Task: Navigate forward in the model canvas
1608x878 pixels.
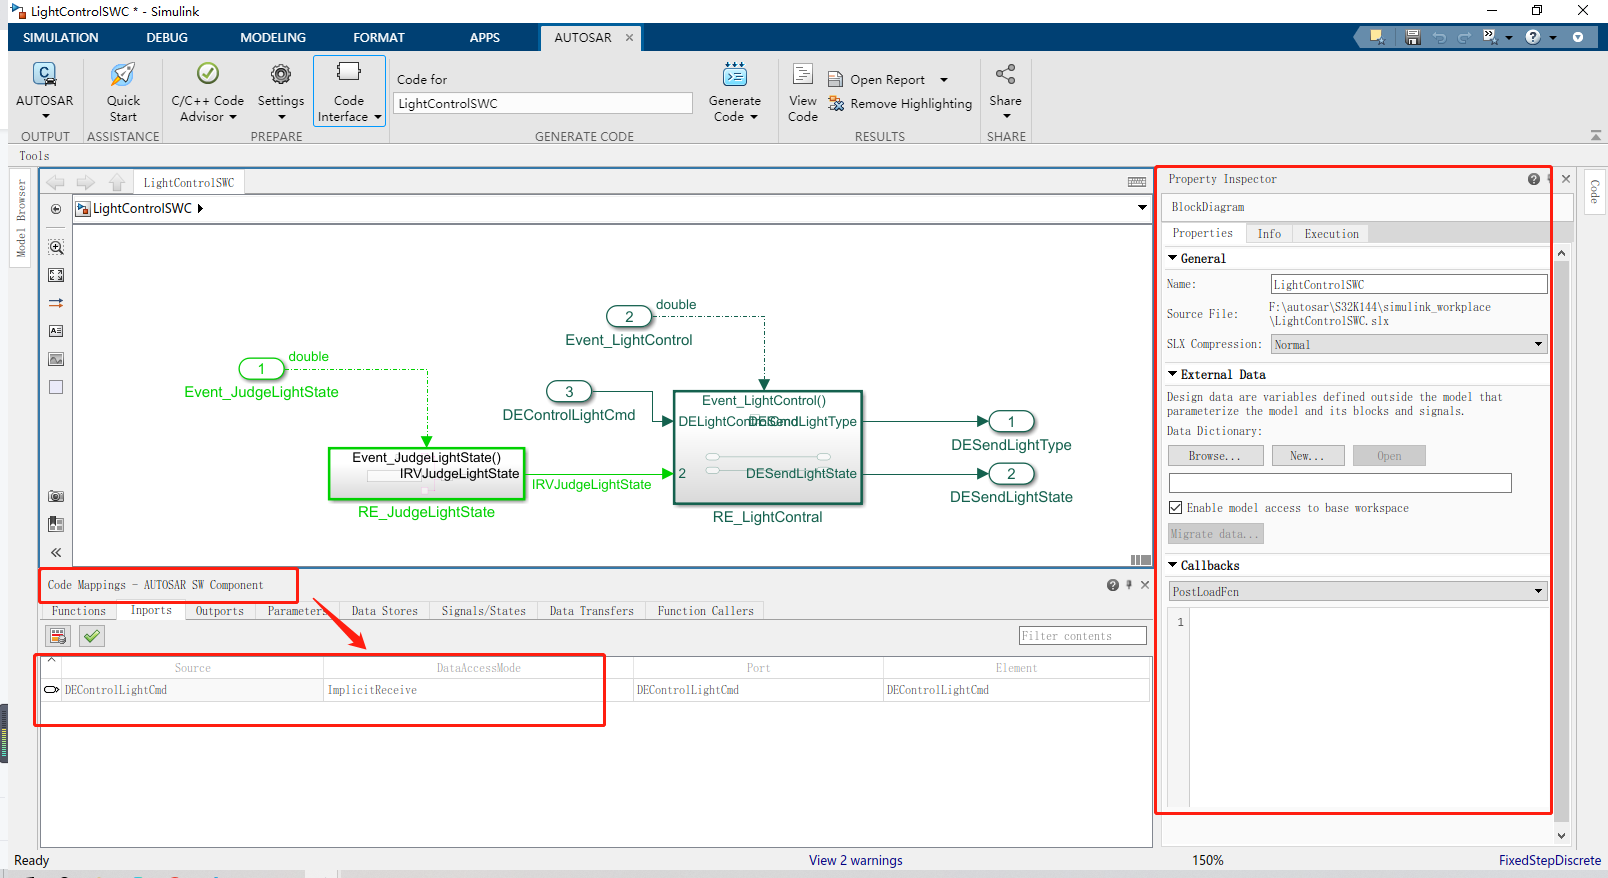Action: click(x=86, y=182)
